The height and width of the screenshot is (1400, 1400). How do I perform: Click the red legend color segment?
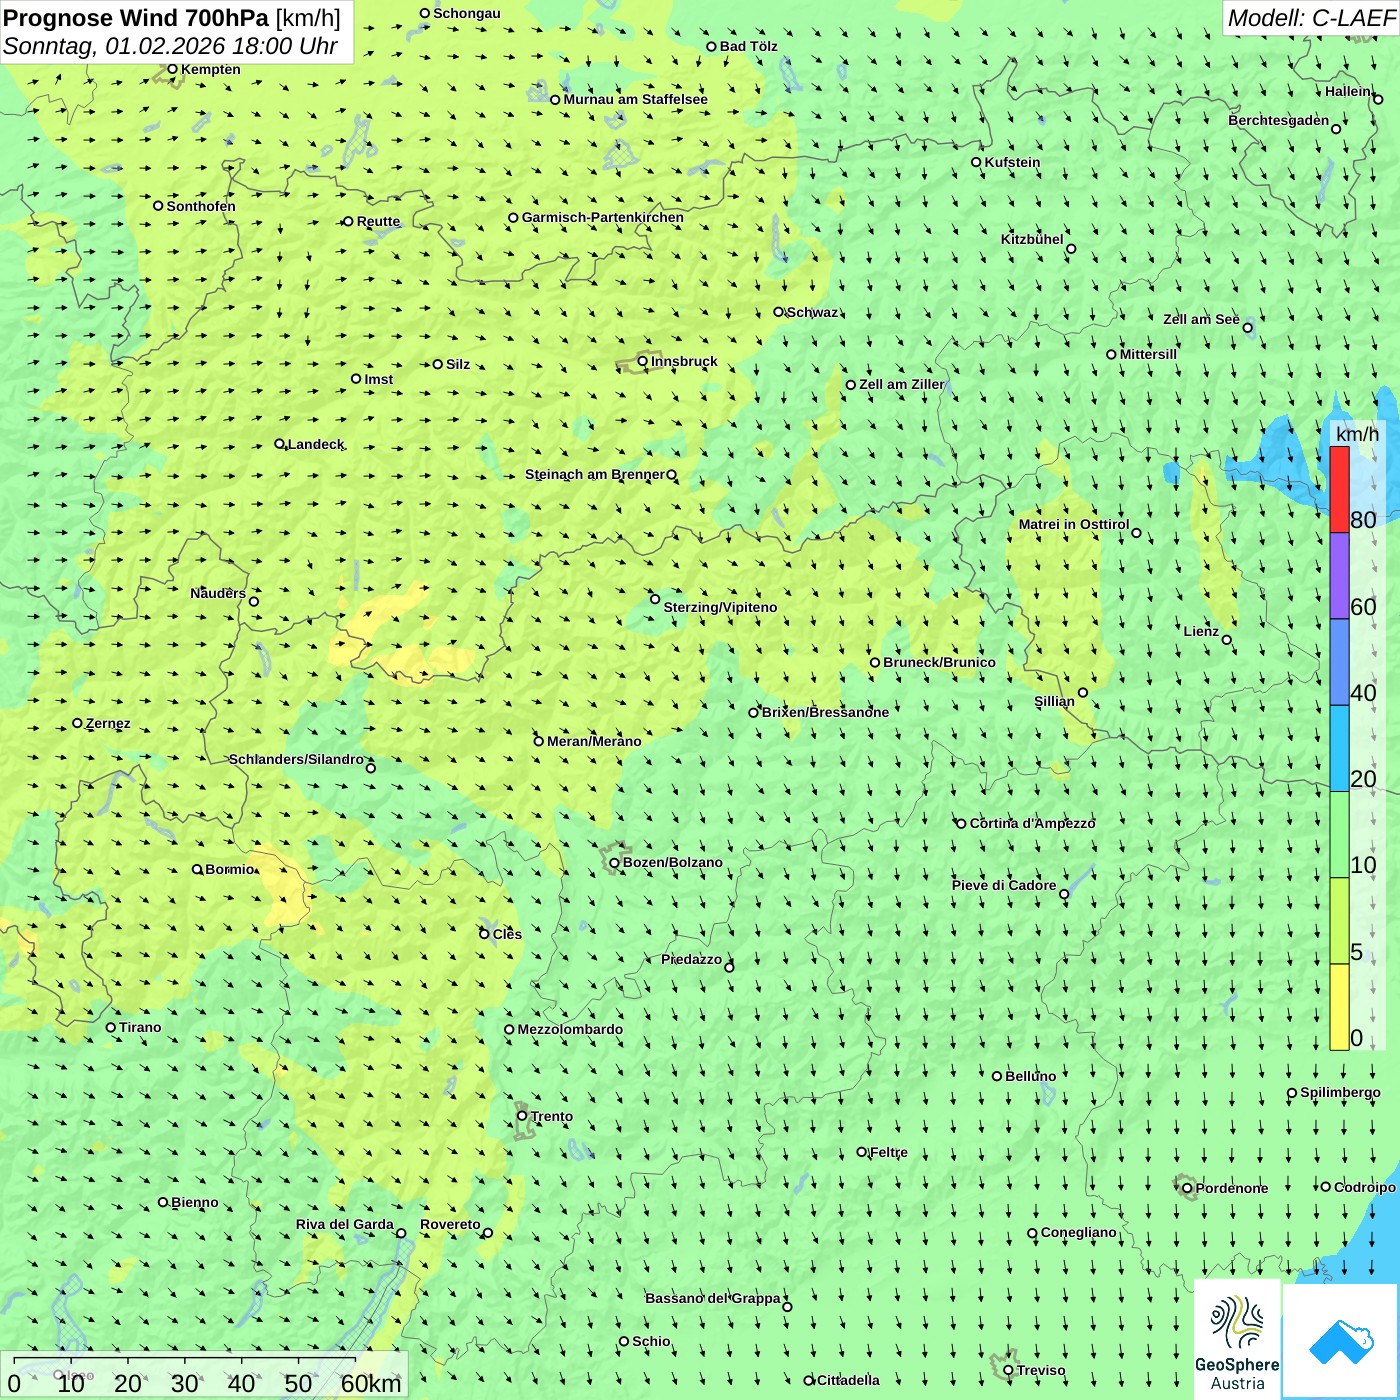click(x=1339, y=490)
